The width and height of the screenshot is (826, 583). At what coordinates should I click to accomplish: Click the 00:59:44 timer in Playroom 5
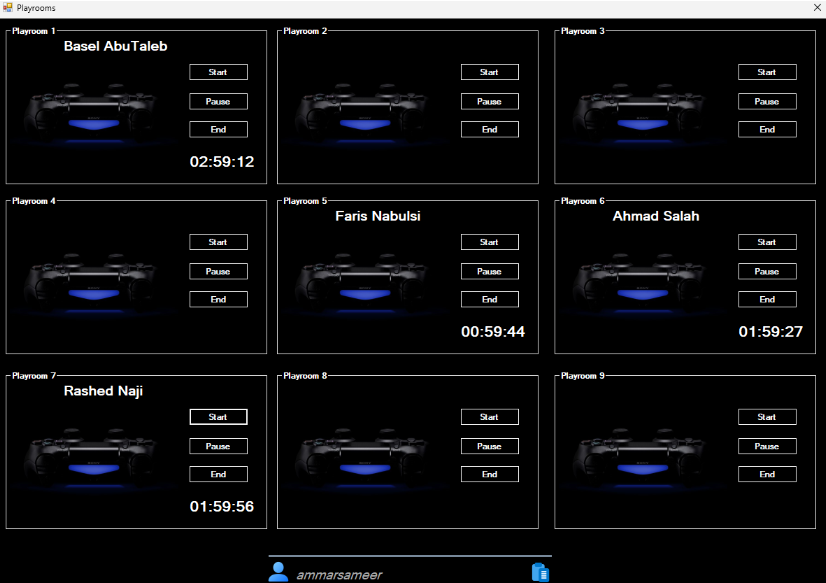tap(493, 332)
